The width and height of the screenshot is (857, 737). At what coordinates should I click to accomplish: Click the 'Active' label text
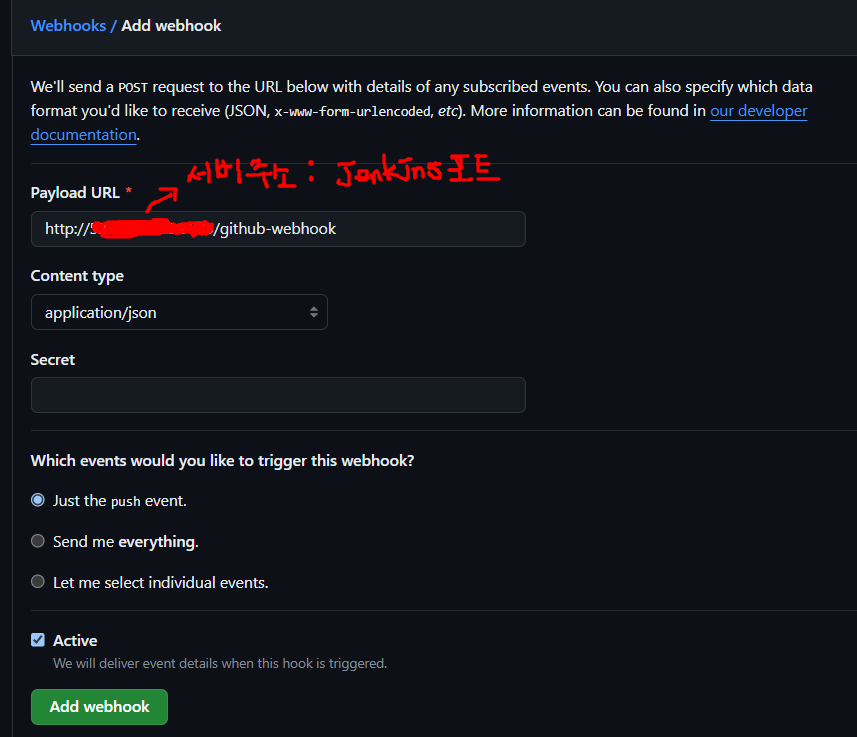pyautogui.click(x=75, y=640)
